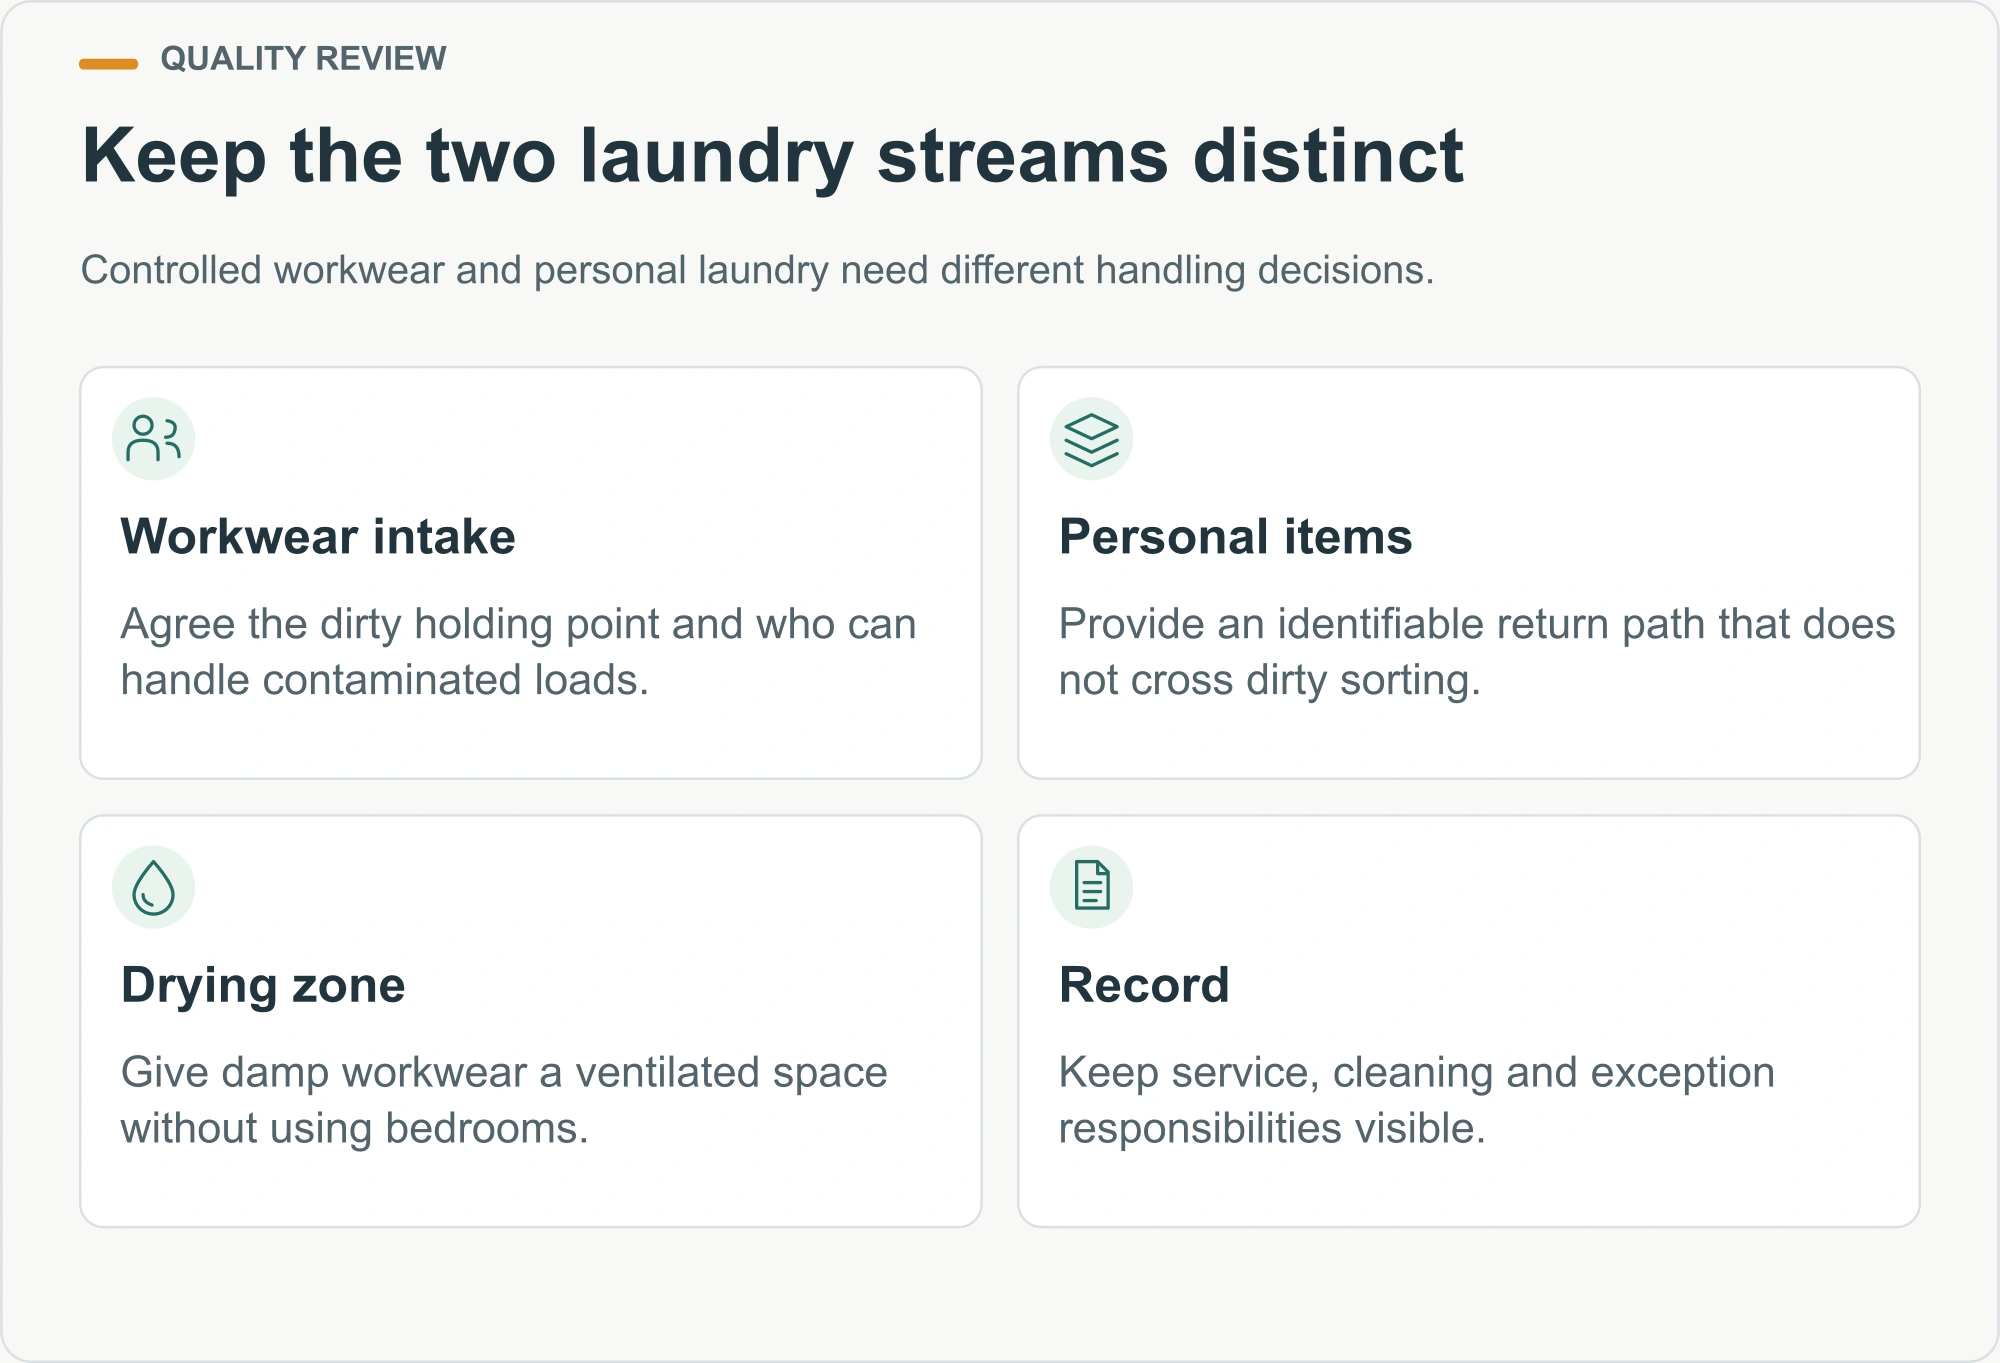Click the 'QUALITY REVIEW' label
The height and width of the screenshot is (1363, 2000).
[303, 59]
